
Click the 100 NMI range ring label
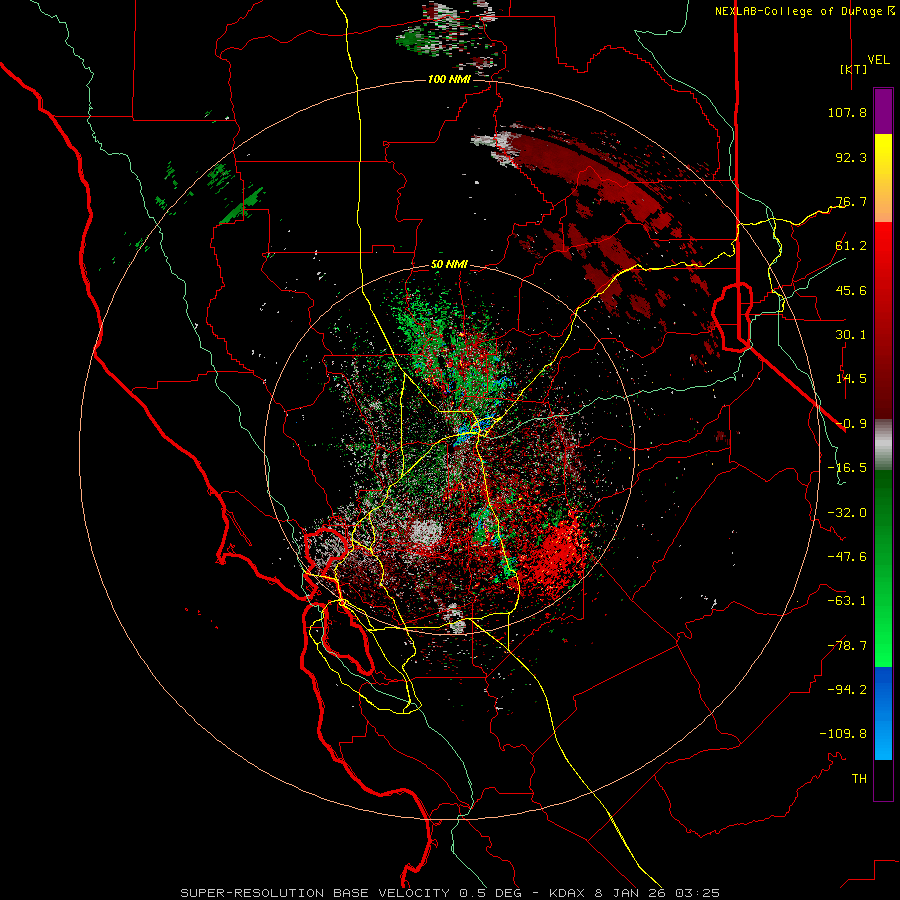449,79
